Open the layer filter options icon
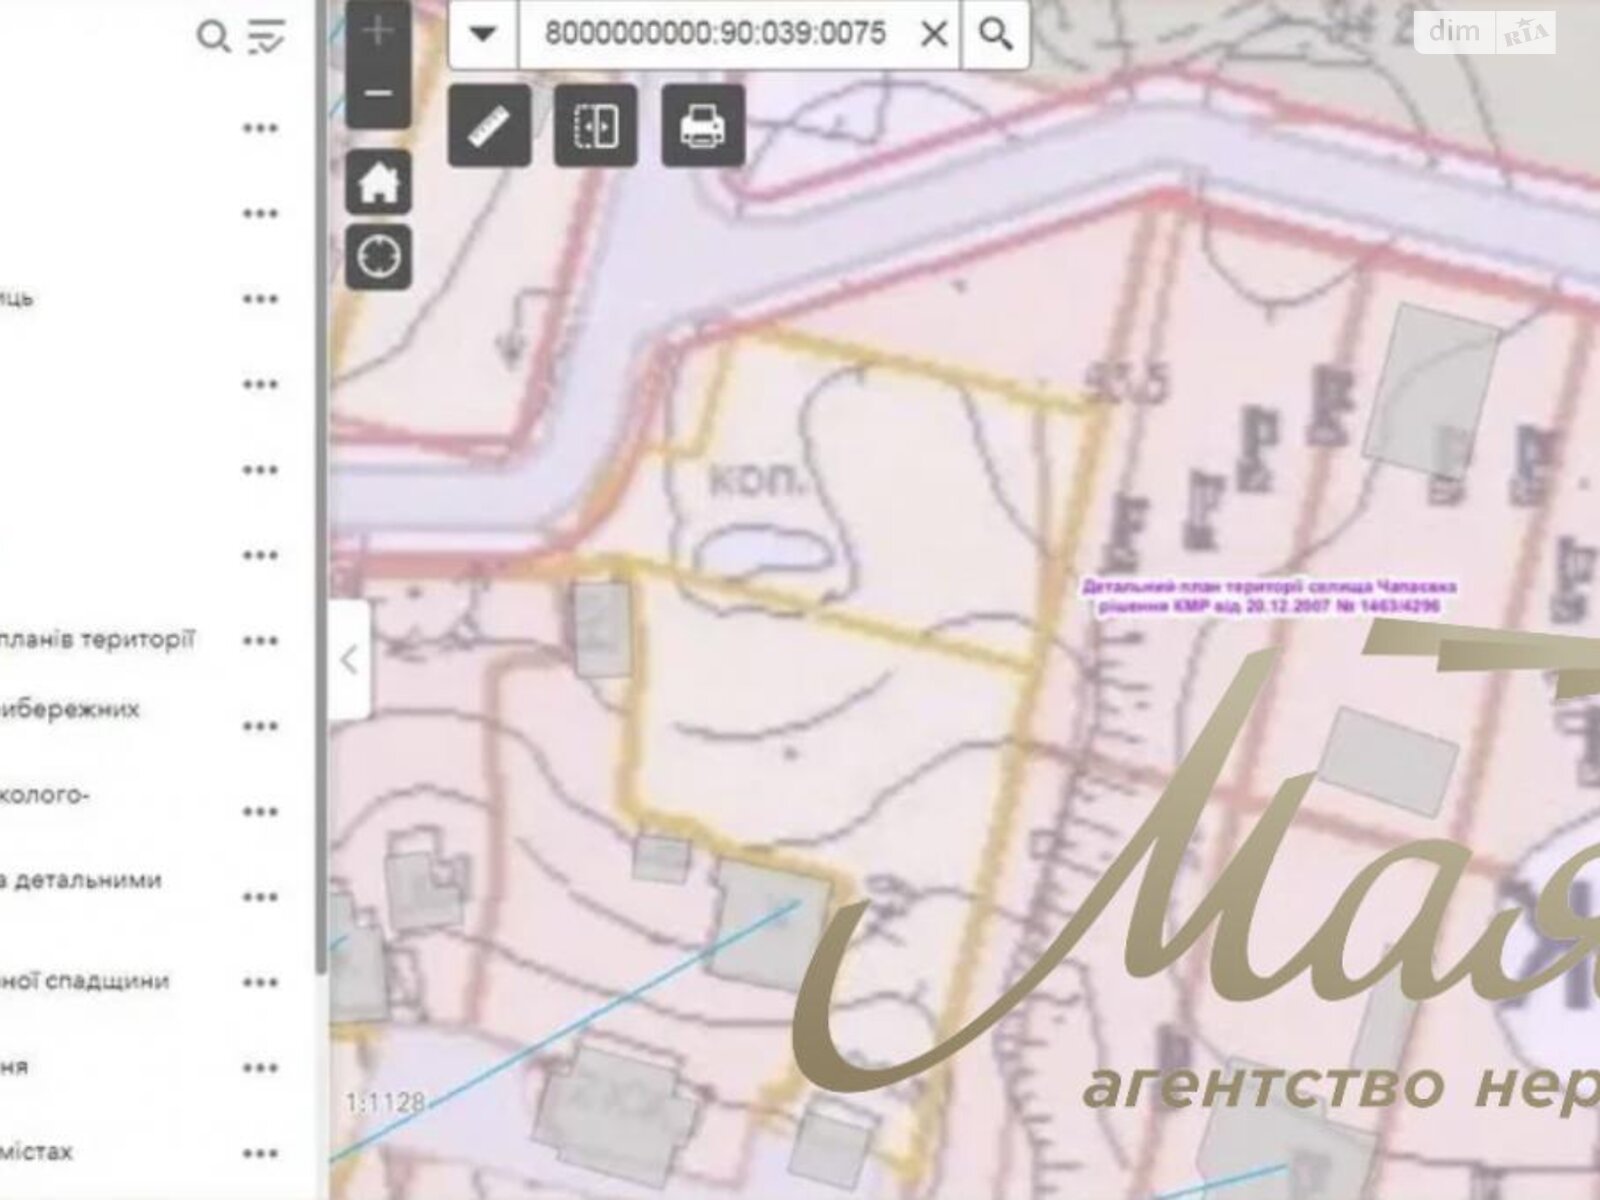The height and width of the screenshot is (1200, 1600). pos(266,36)
